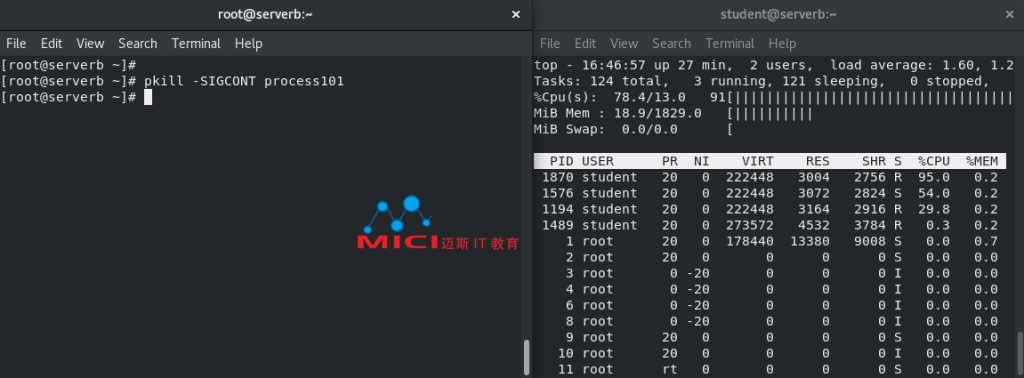The height and width of the screenshot is (378, 1024).
Task: Open View menu in student terminal
Action: [x=624, y=44]
